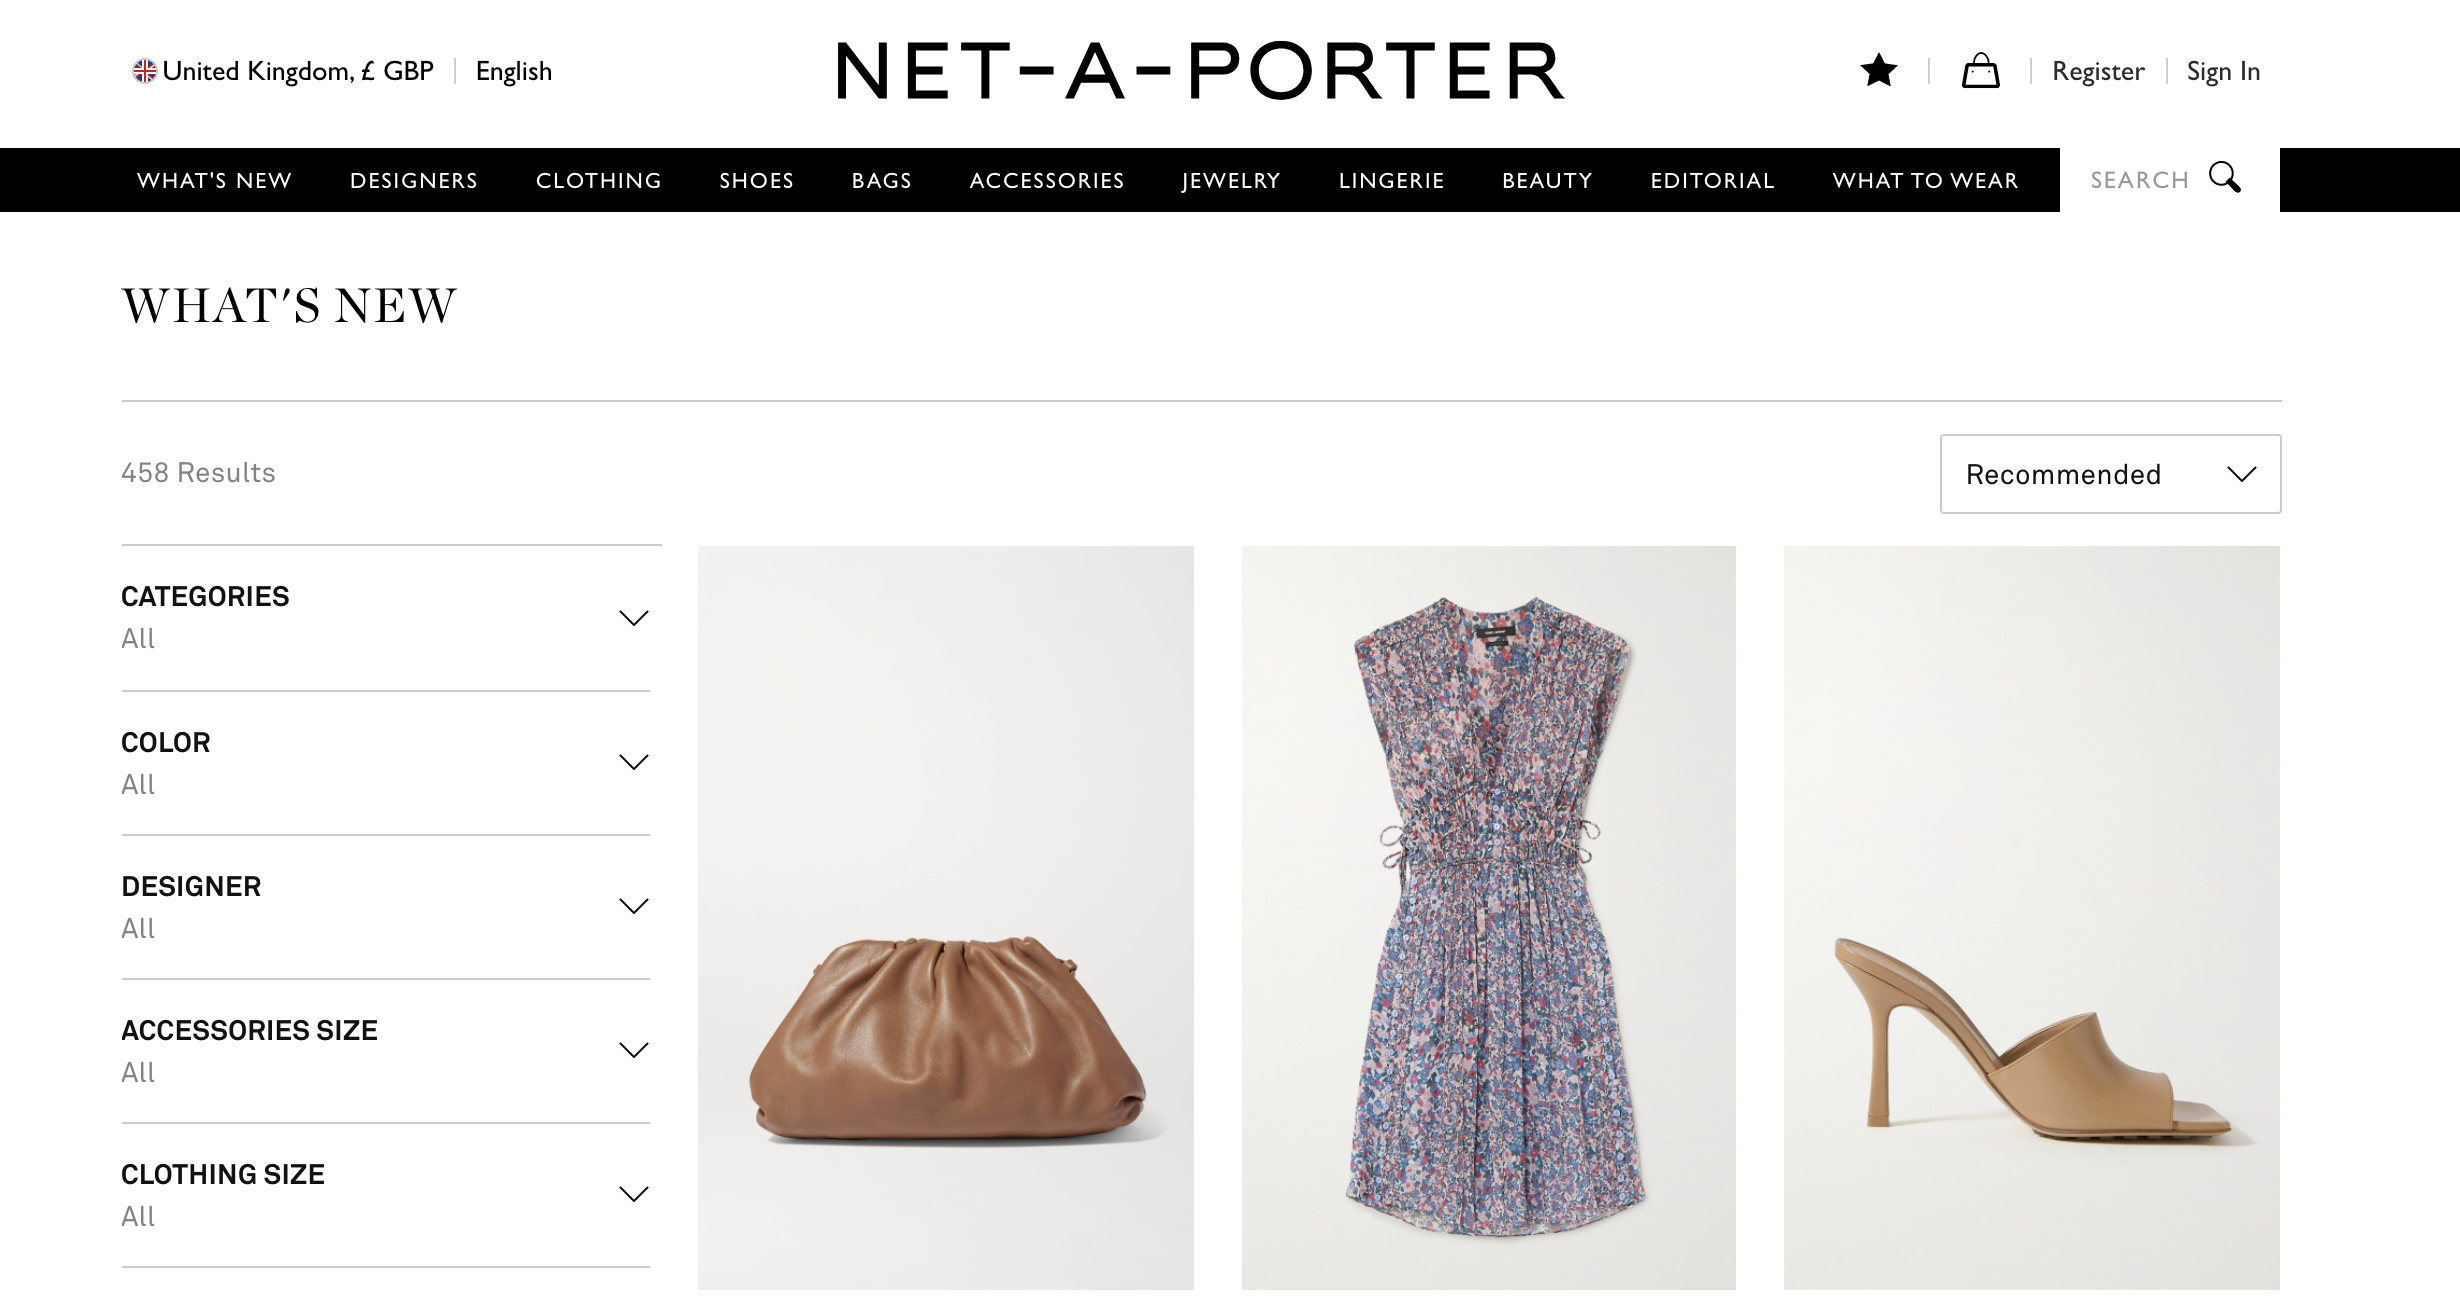Click the Sign In link
The width and height of the screenshot is (2460, 1300).
point(2223,71)
